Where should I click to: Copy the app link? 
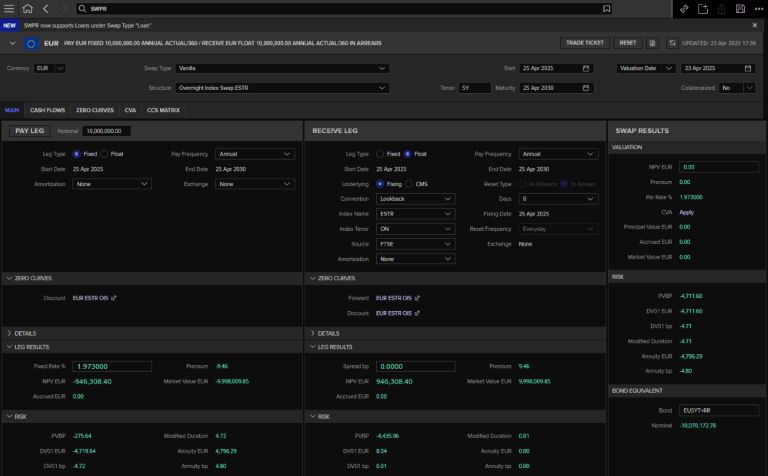tap(684, 8)
